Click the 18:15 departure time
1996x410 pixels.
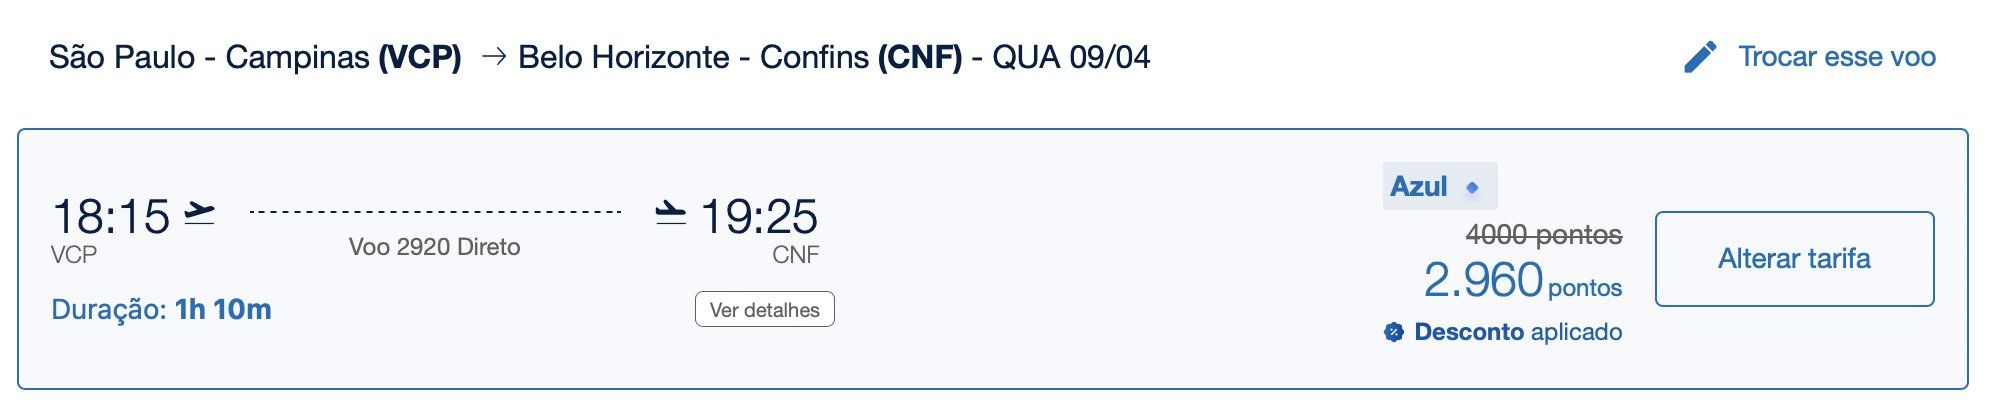111,217
